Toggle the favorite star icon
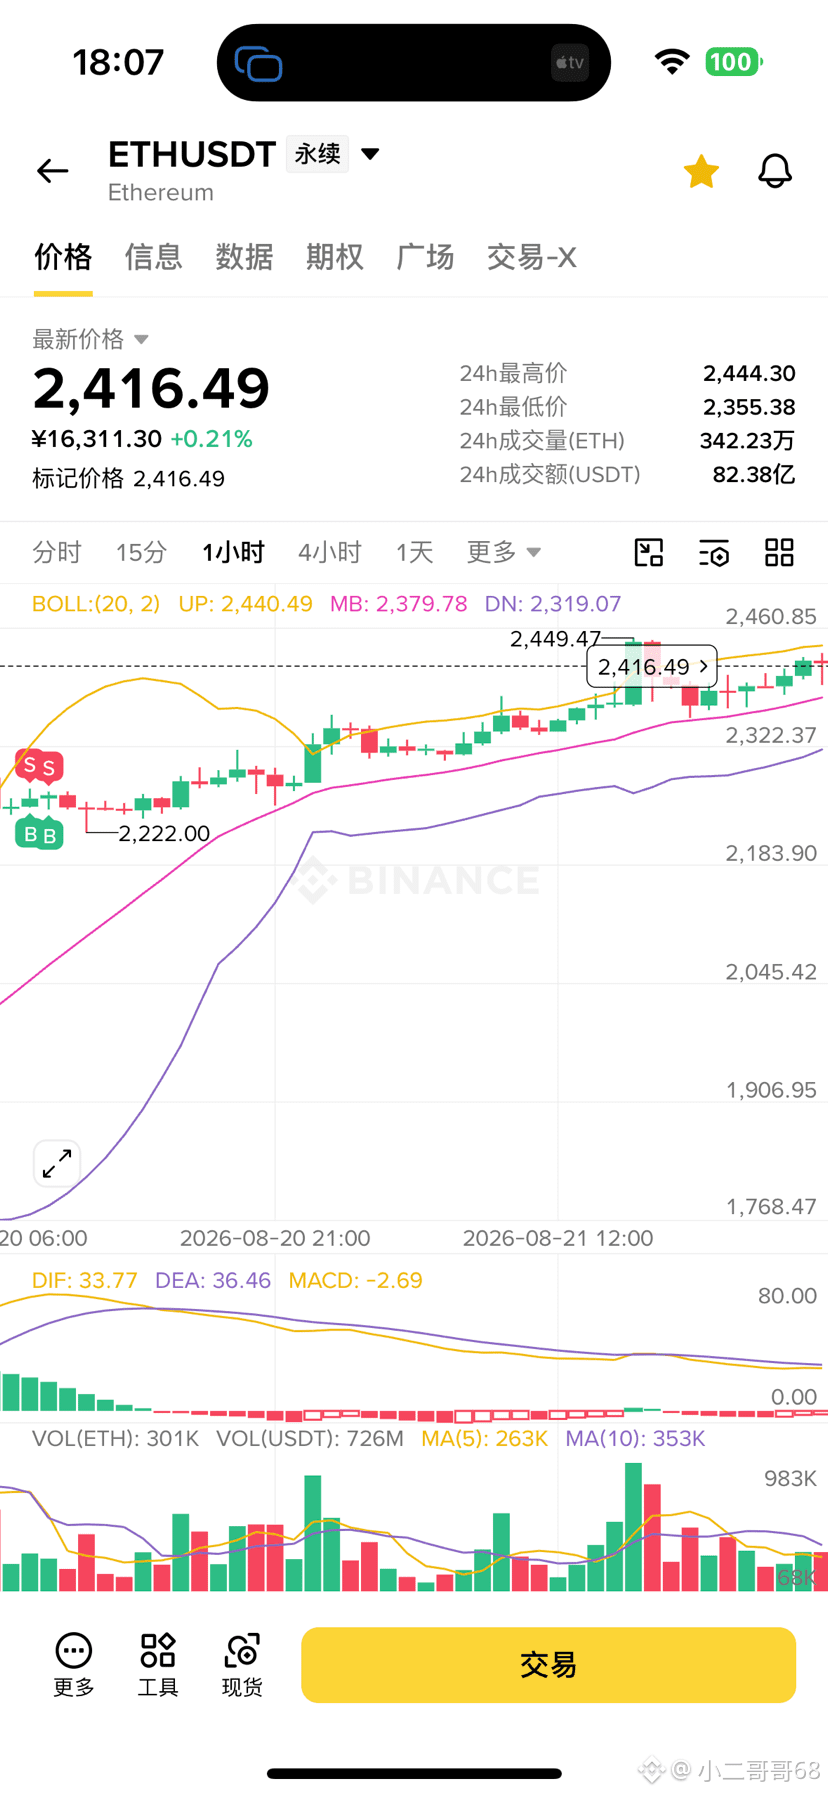The width and height of the screenshot is (828, 1796). click(x=701, y=171)
